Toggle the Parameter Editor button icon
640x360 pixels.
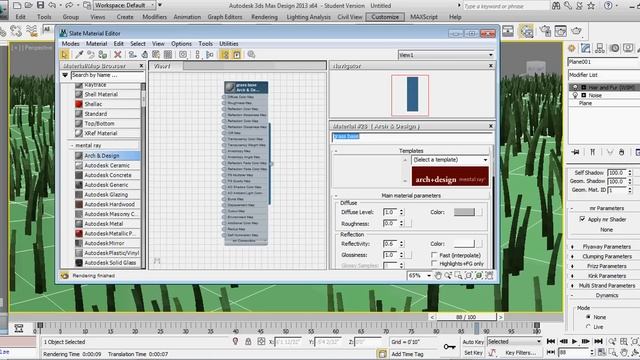(x=237, y=55)
